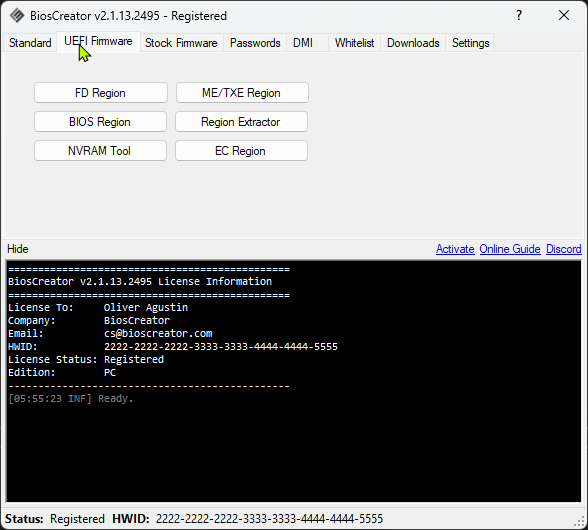Image resolution: width=588 pixels, height=530 pixels.
Task: Click the BiosCreator logo icon in title bar
Action: [x=17, y=16]
